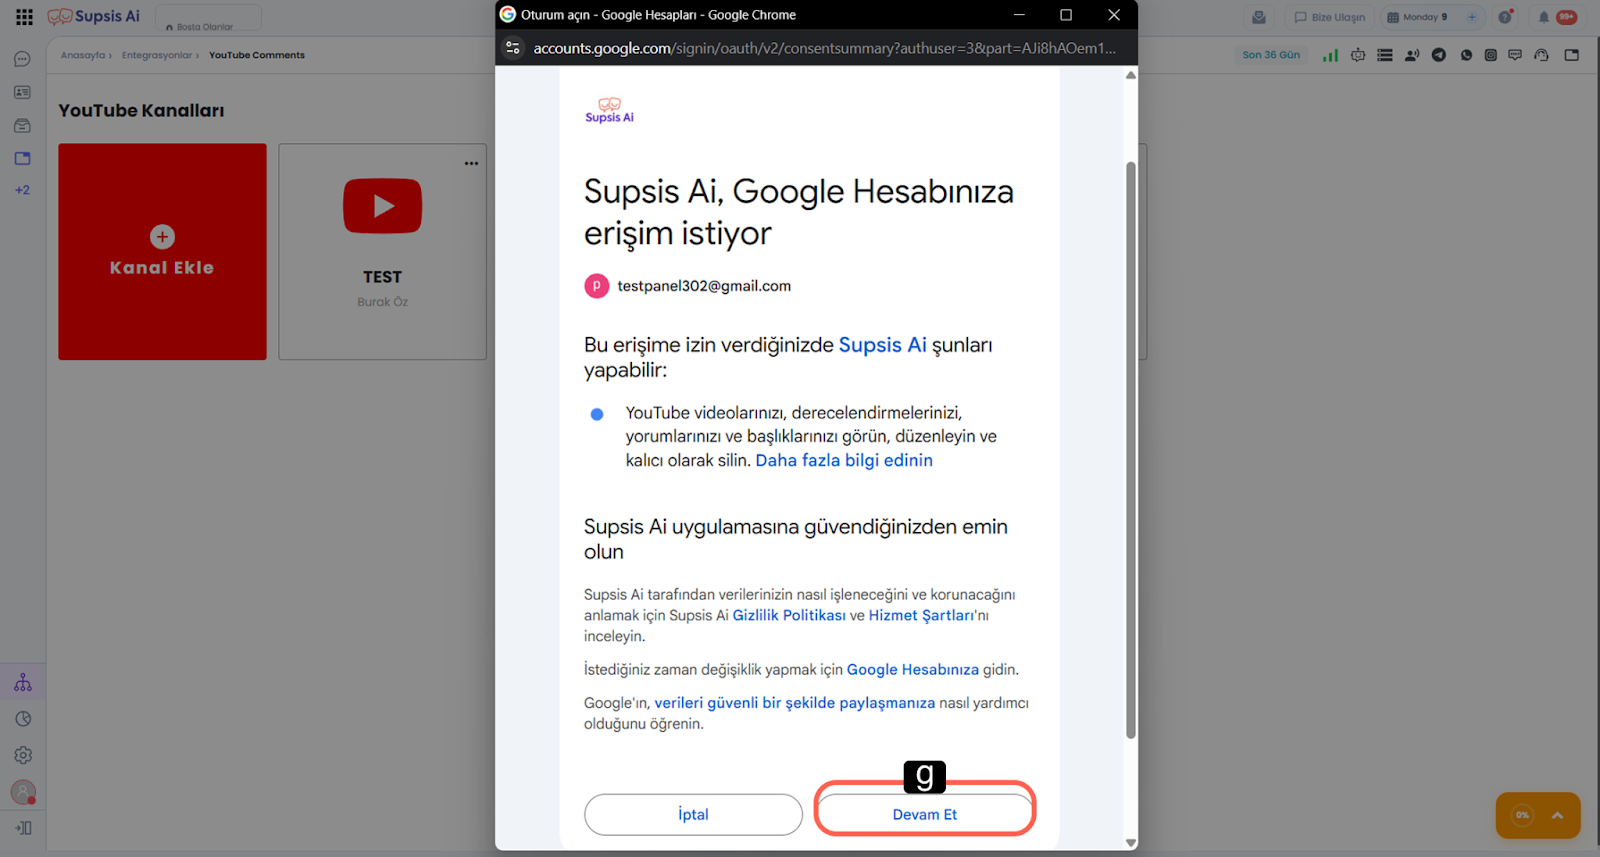Expand the TEST channel three-dot menu
Viewport: 1600px width, 857px height.
click(471, 163)
